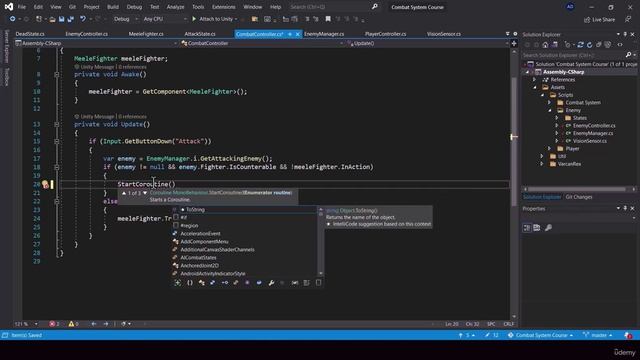Expand the States folder

click(x=557, y=118)
